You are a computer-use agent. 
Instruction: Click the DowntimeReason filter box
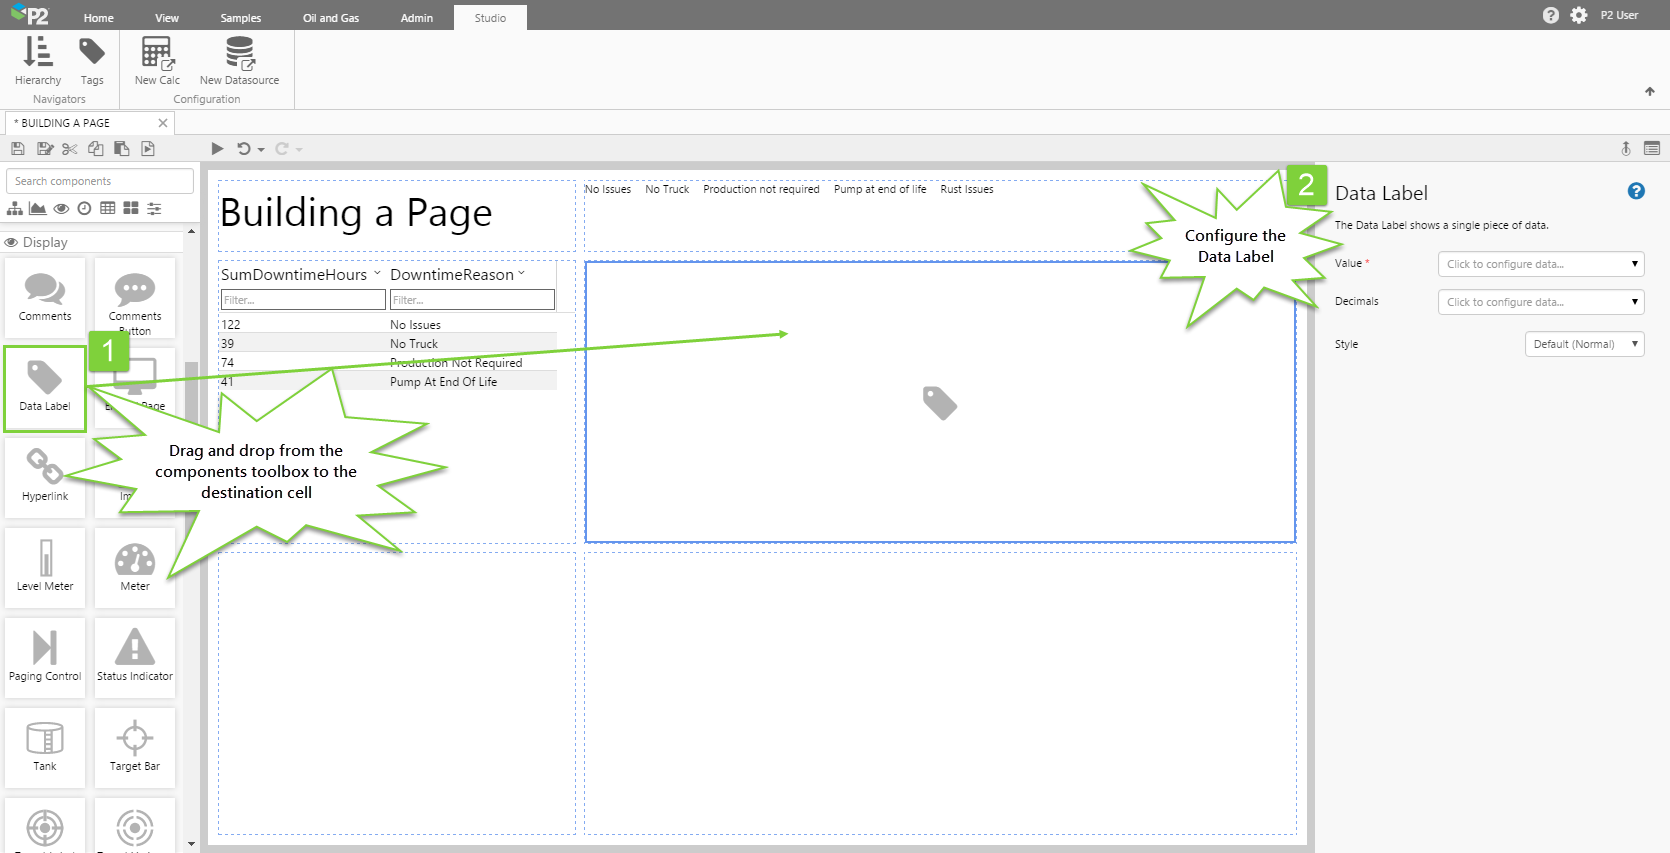[x=472, y=300]
